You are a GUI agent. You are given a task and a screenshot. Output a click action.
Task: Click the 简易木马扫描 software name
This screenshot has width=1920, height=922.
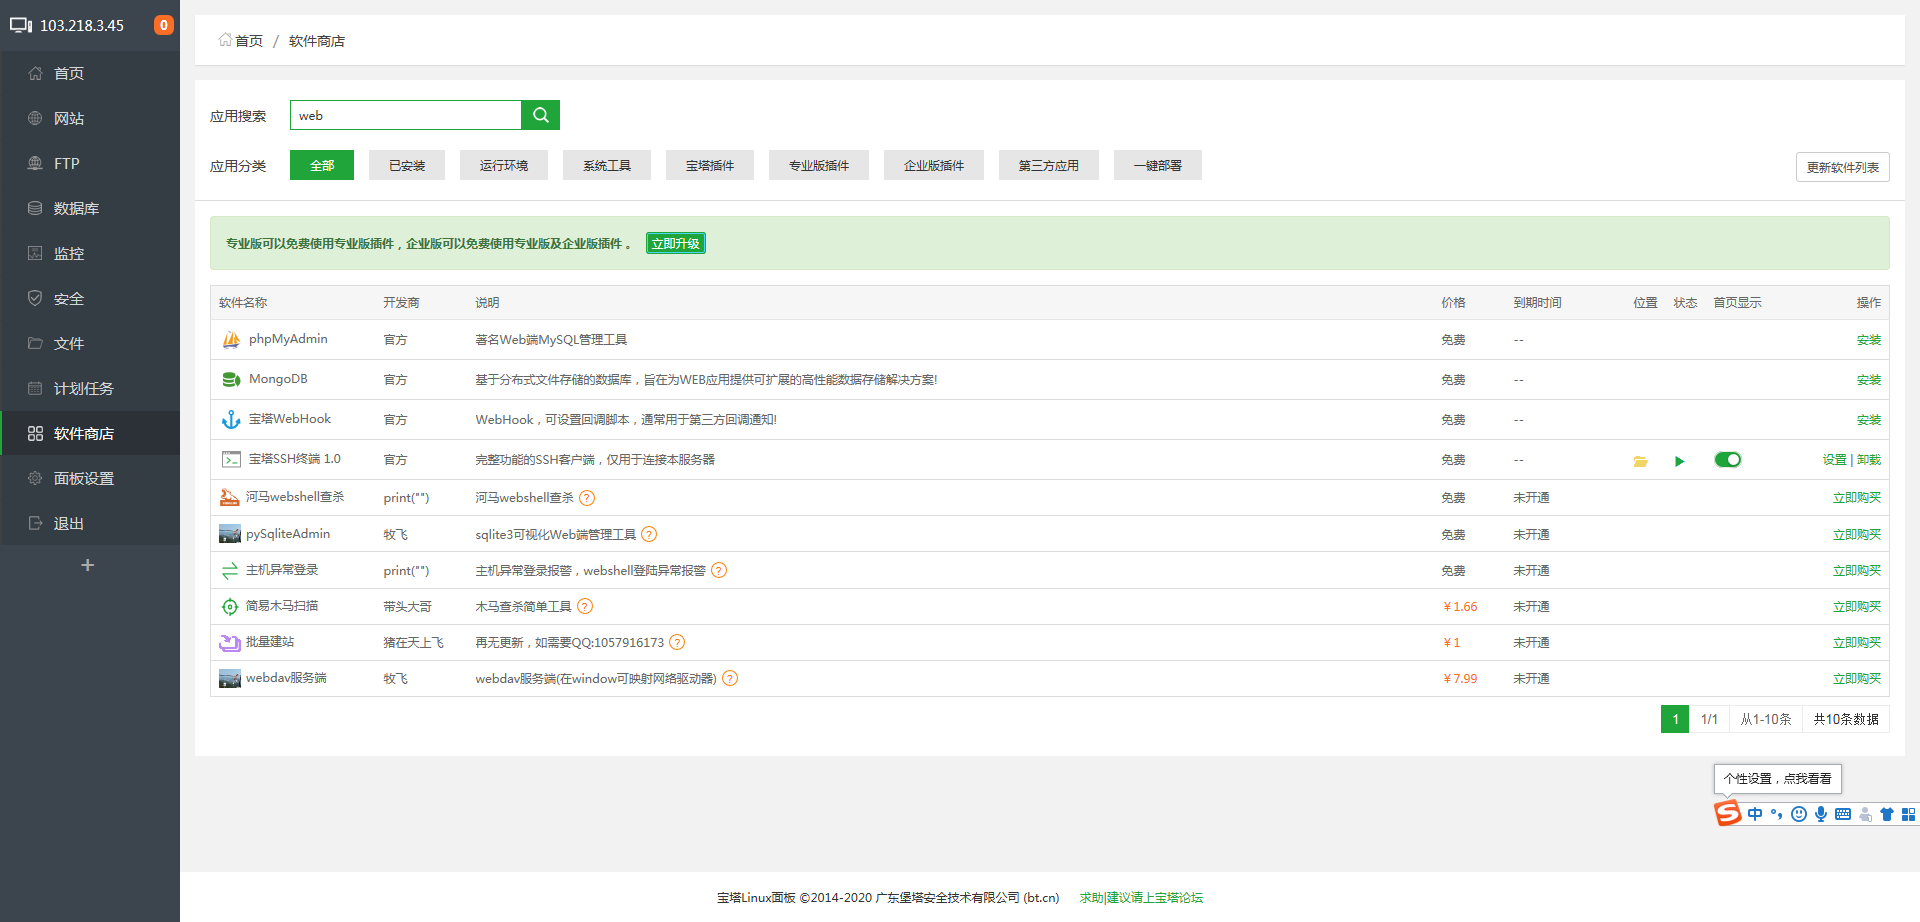coord(282,606)
